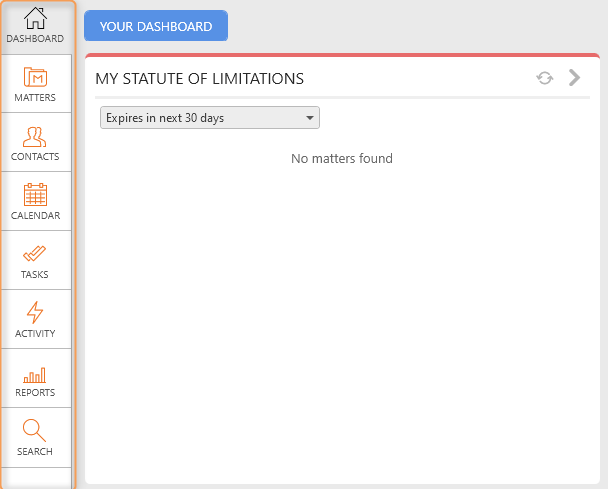Open the 'Expires in next 30 days' dropdown
Viewport: 608px width, 489px height.
[209, 118]
